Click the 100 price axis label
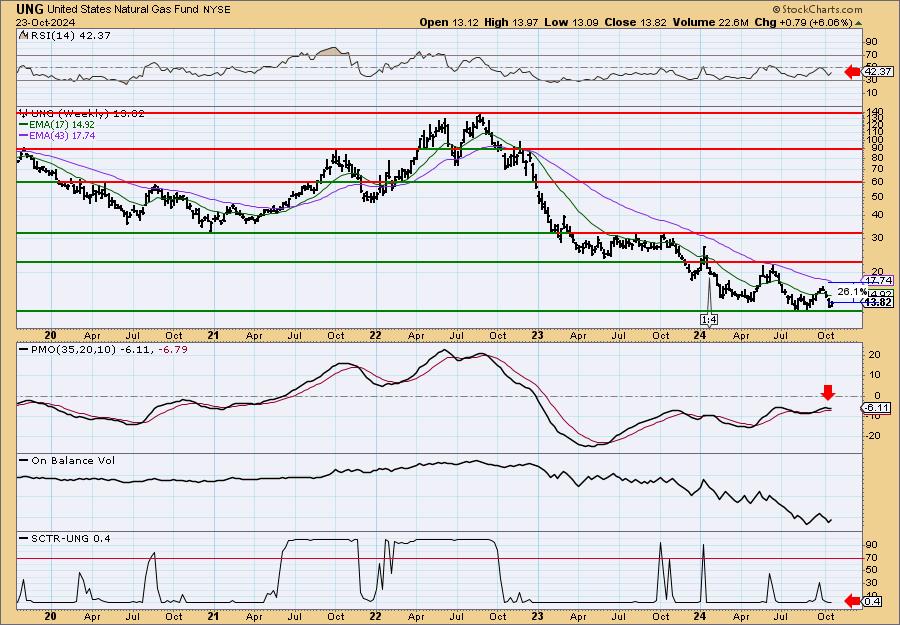Screen dimensions: 900x625 point(874,139)
